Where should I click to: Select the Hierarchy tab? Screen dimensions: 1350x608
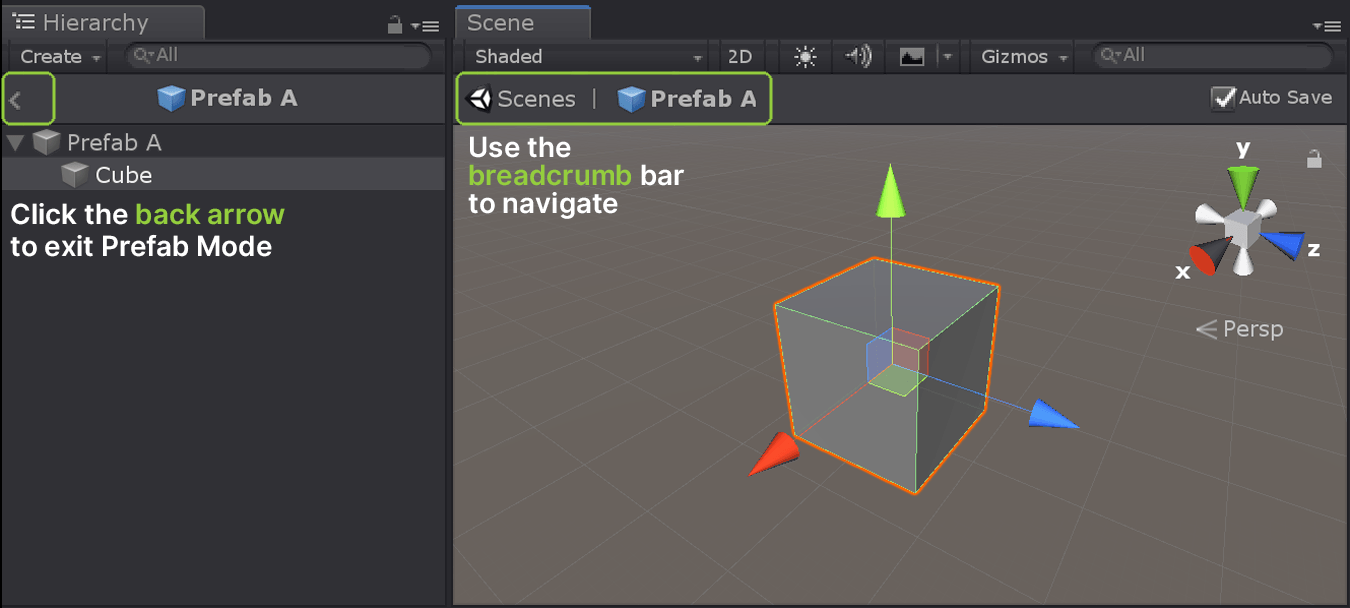[x=94, y=23]
